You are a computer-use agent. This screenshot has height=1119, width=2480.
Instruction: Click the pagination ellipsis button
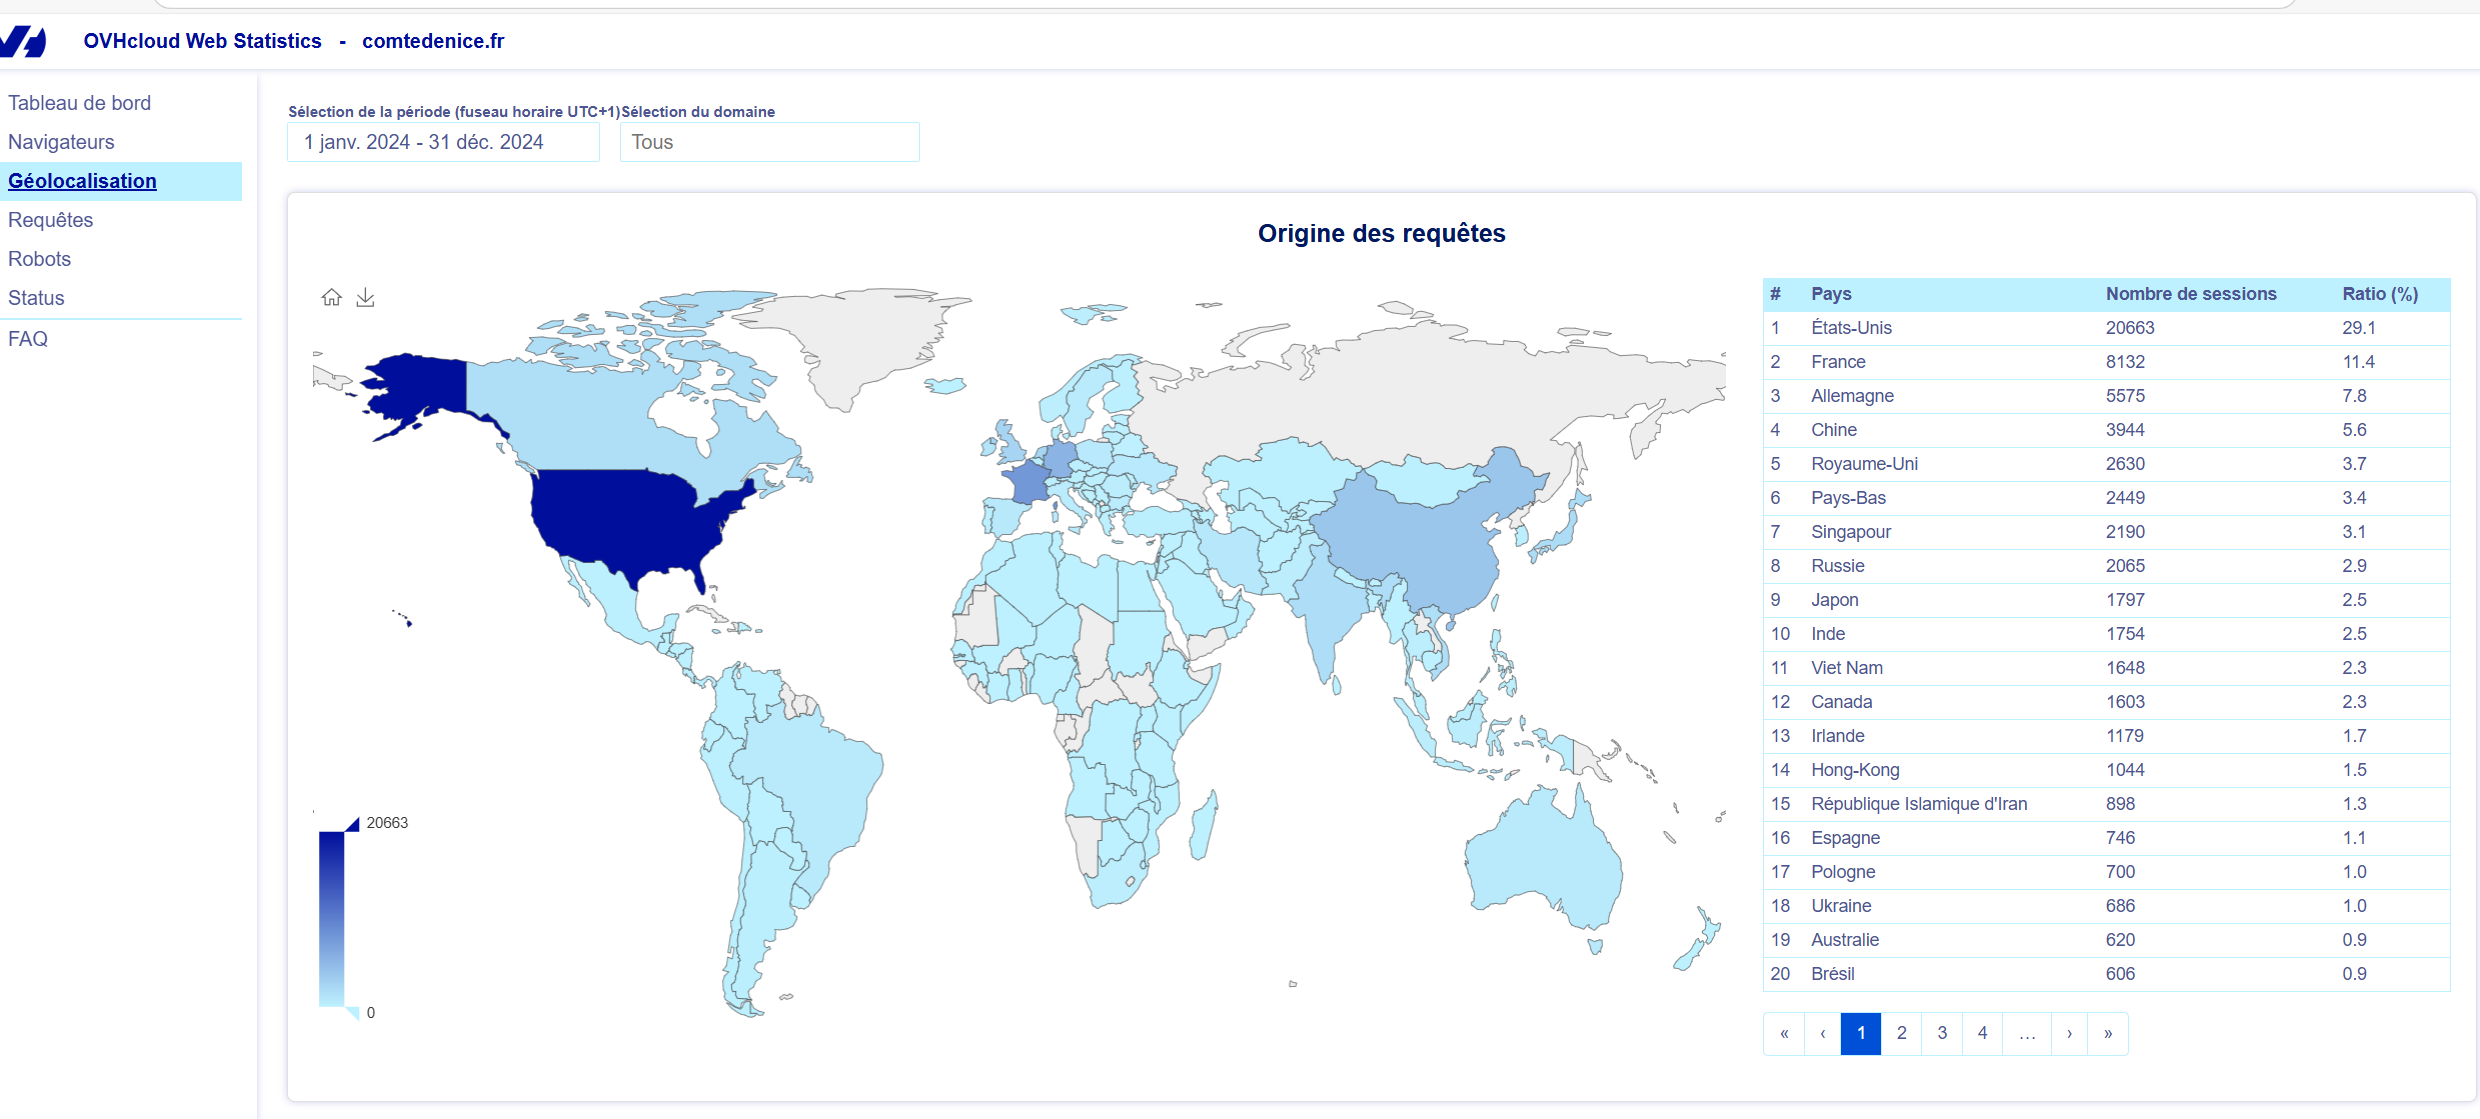tap(2027, 1033)
